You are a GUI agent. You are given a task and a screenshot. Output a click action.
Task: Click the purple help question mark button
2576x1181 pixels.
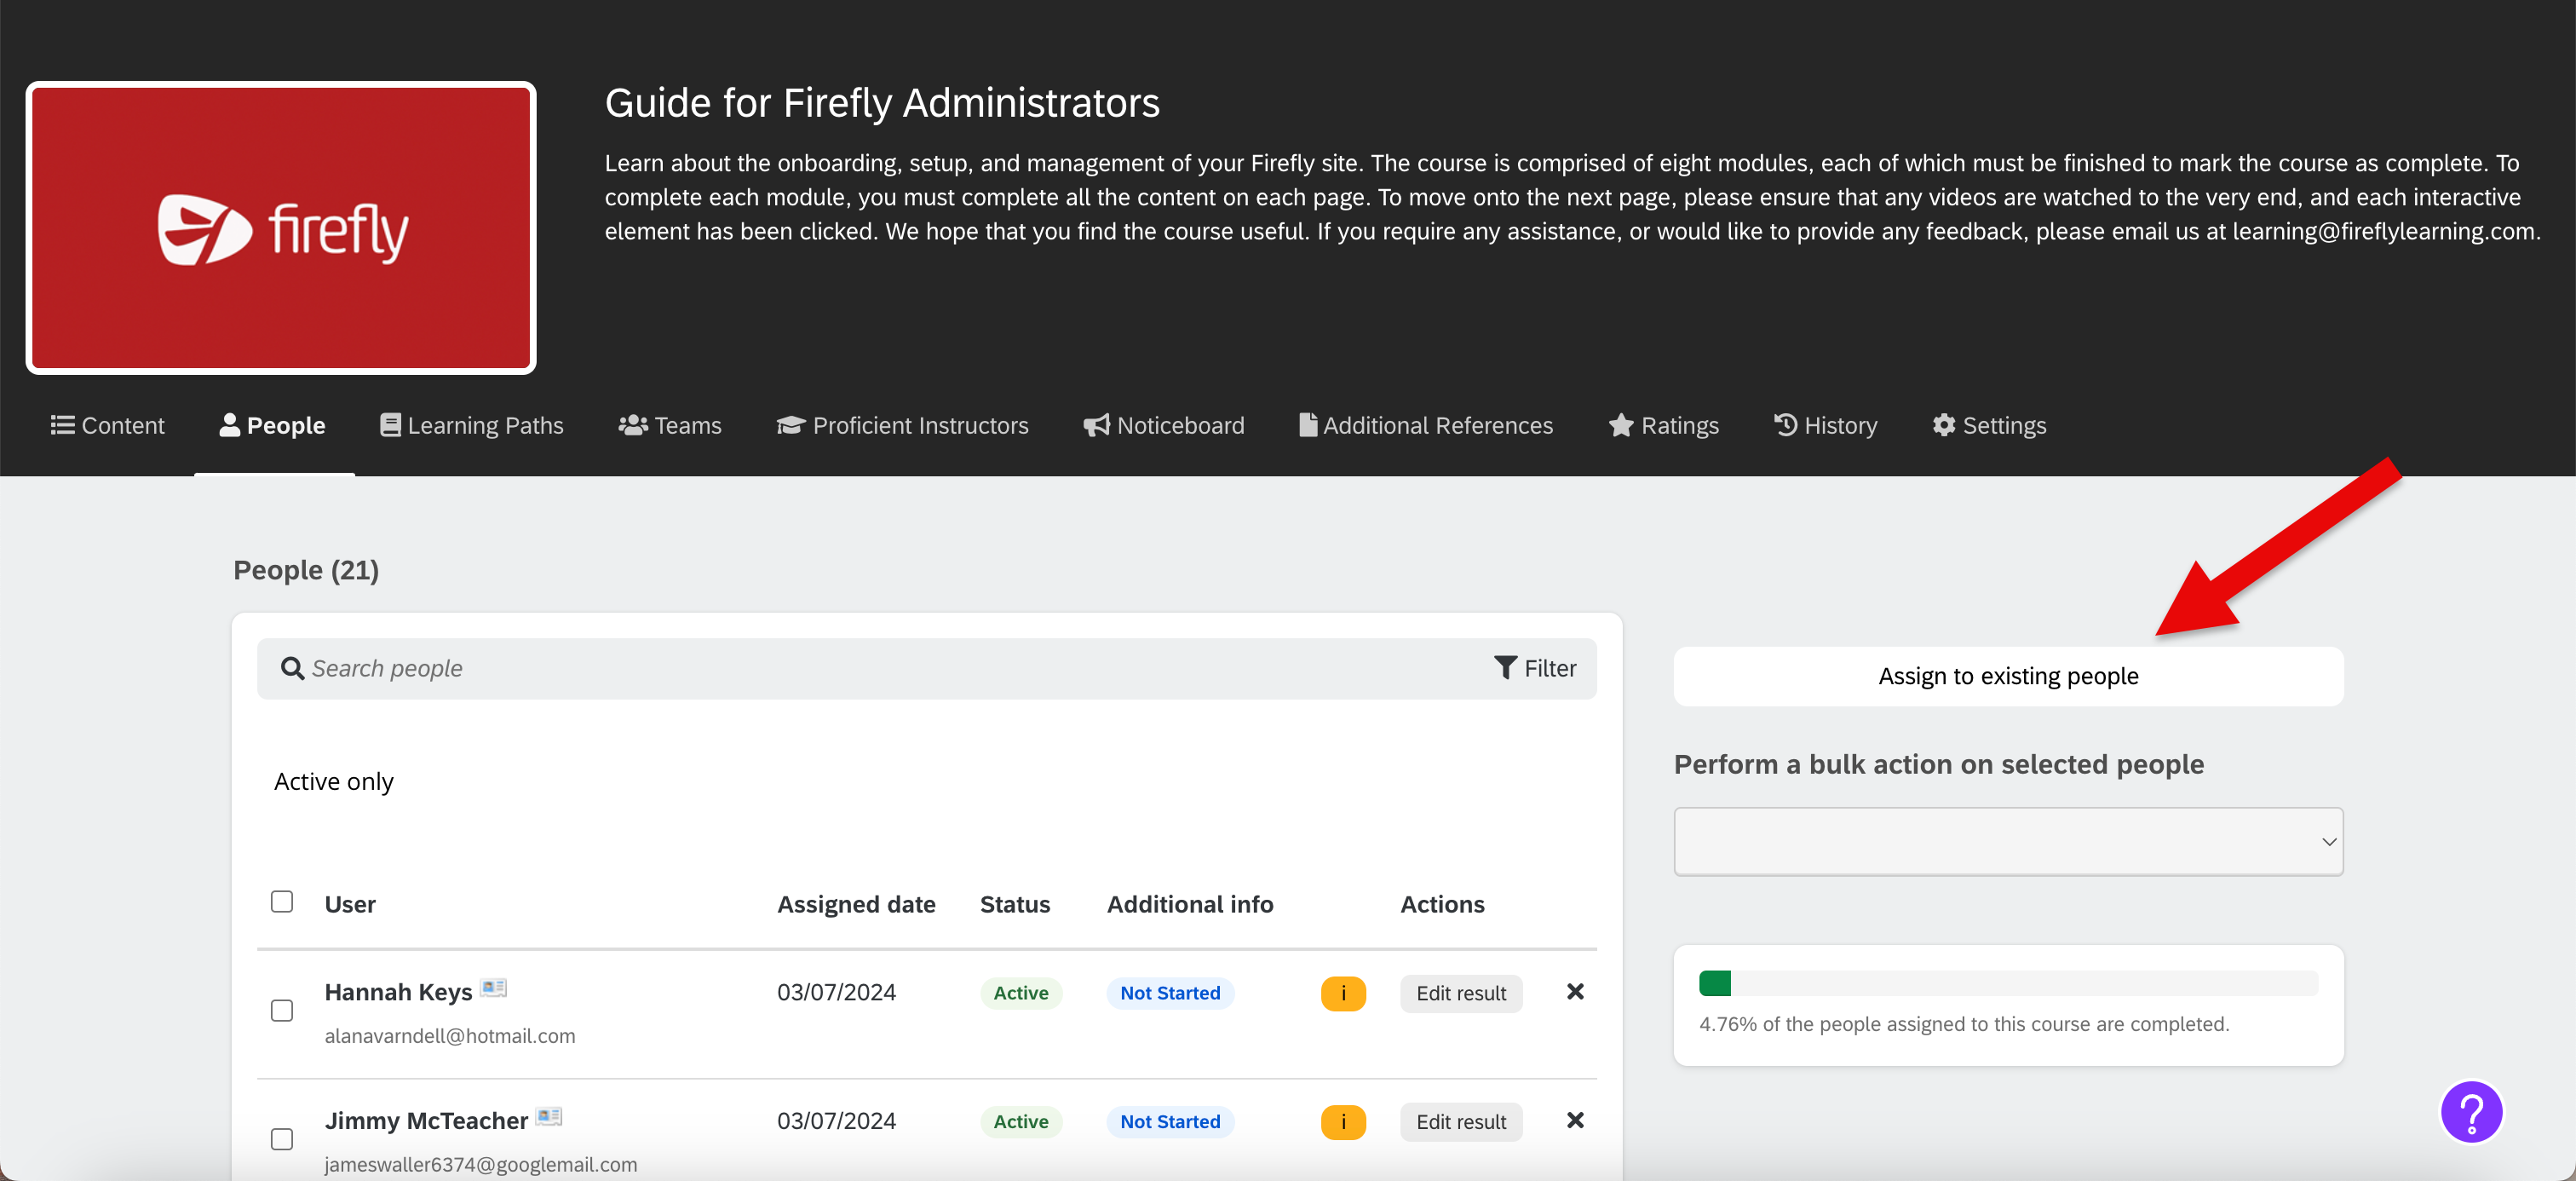click(x=2470, y=1111)
